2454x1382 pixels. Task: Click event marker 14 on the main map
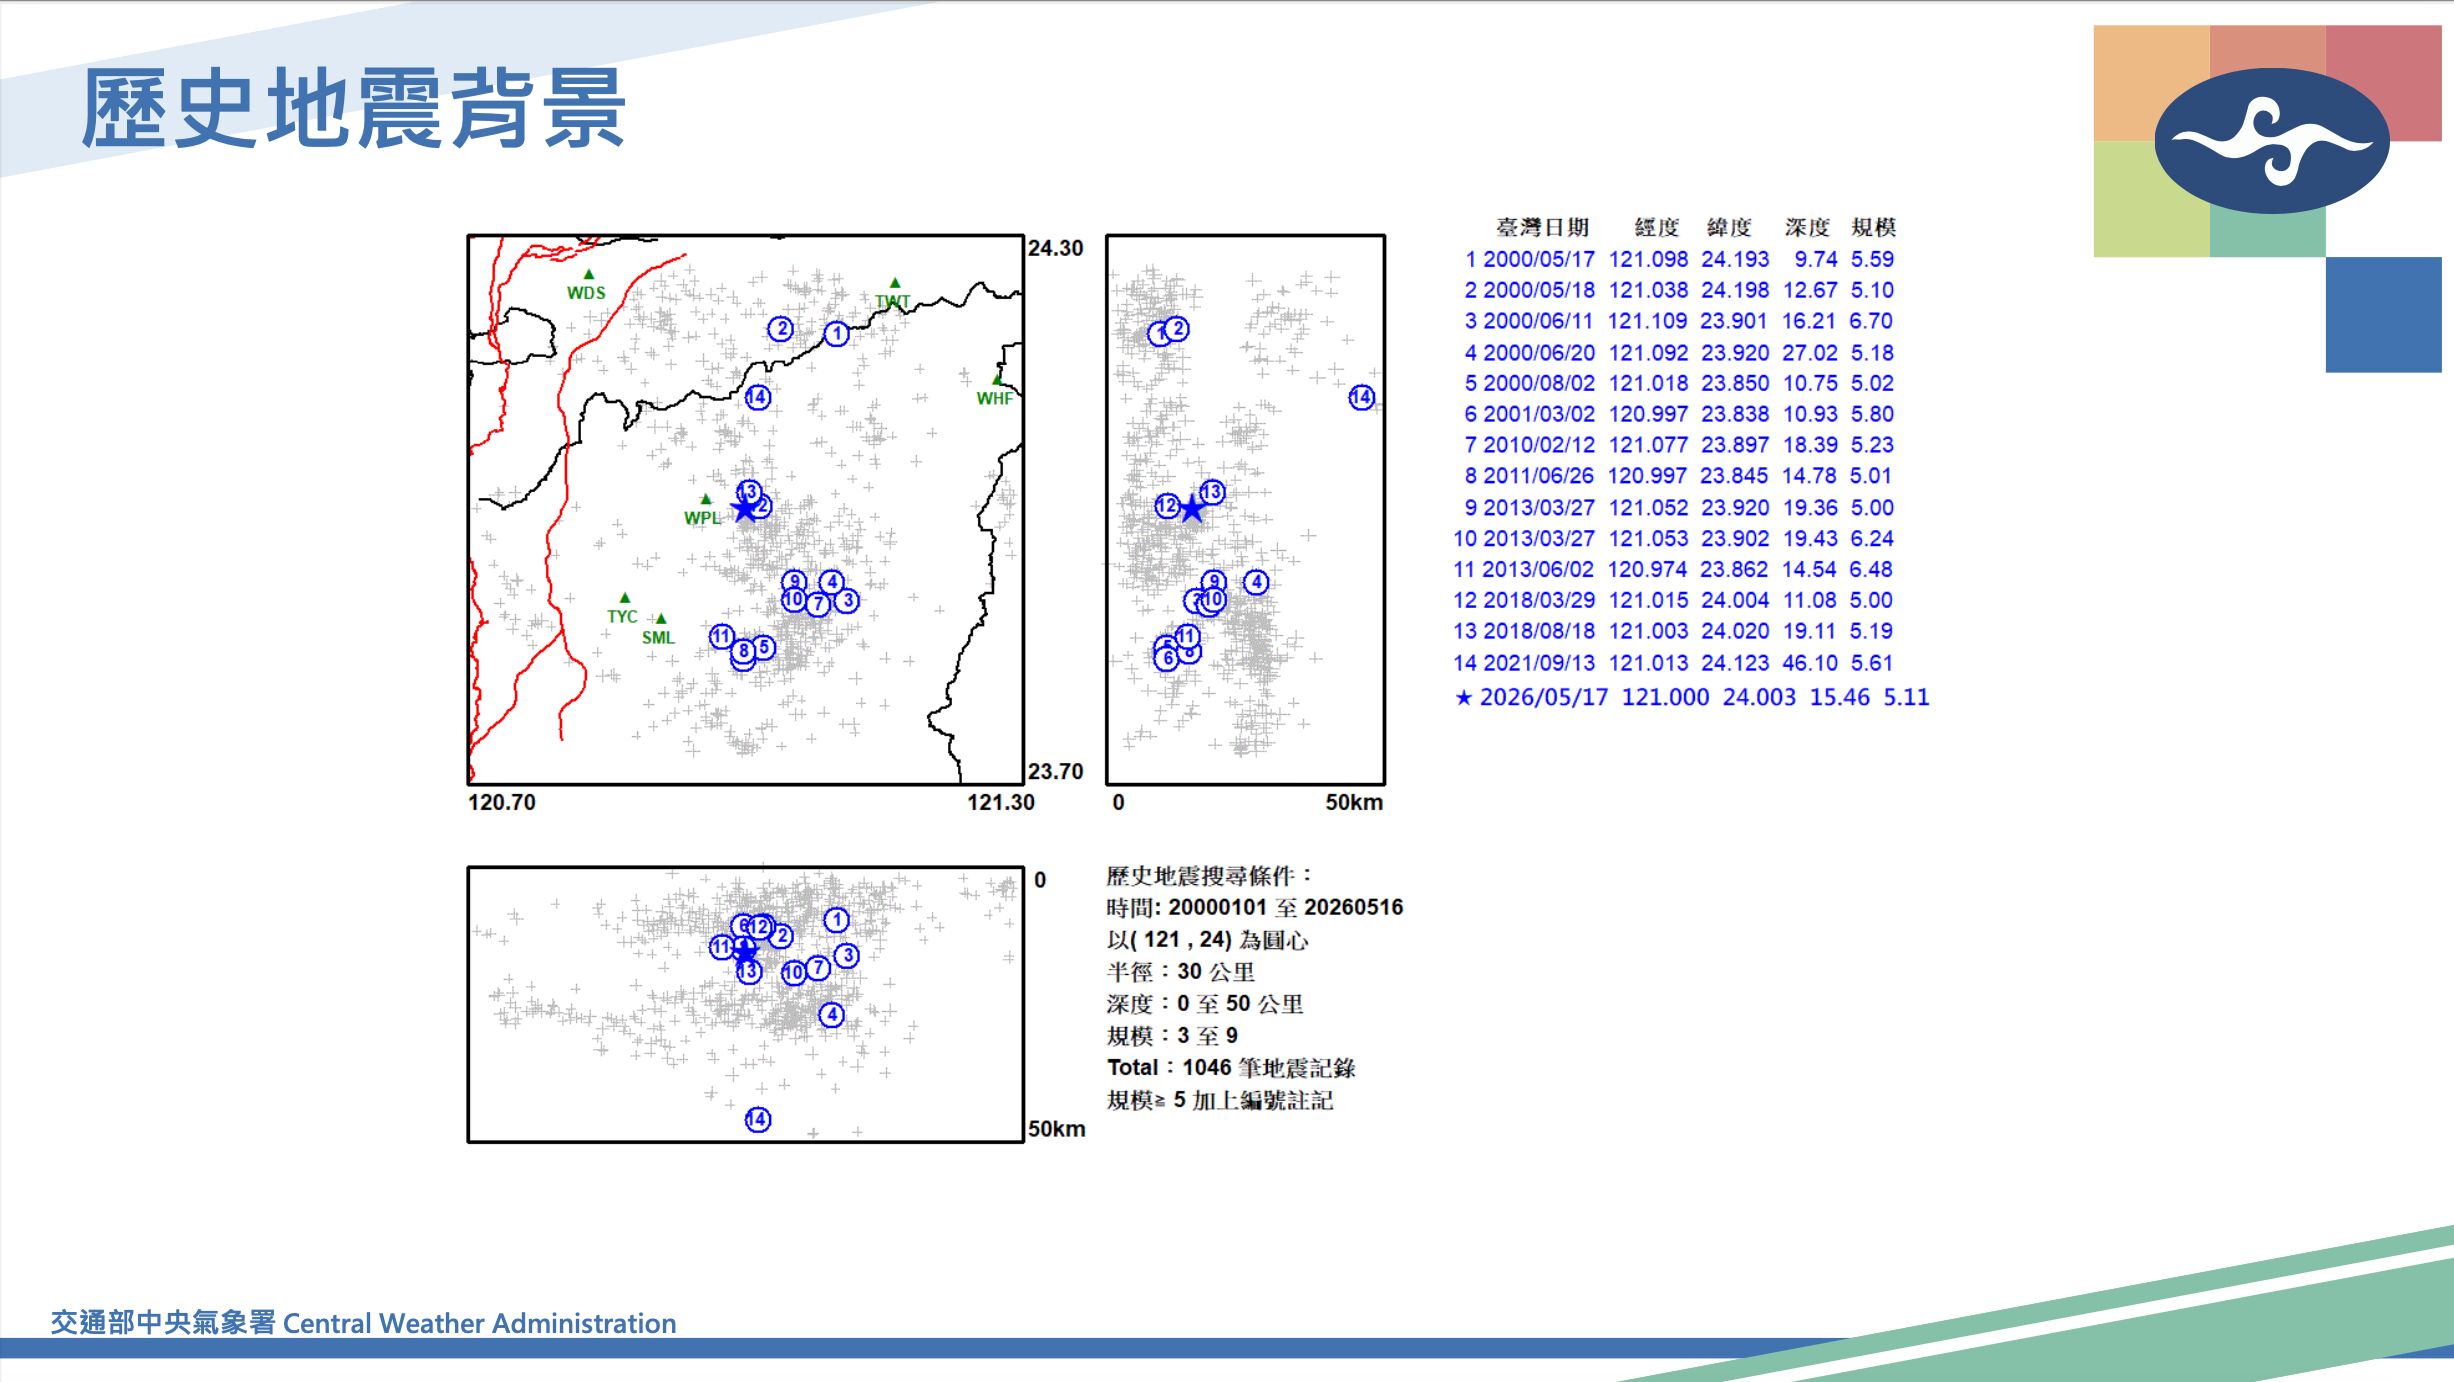click(x=758, y=397)
